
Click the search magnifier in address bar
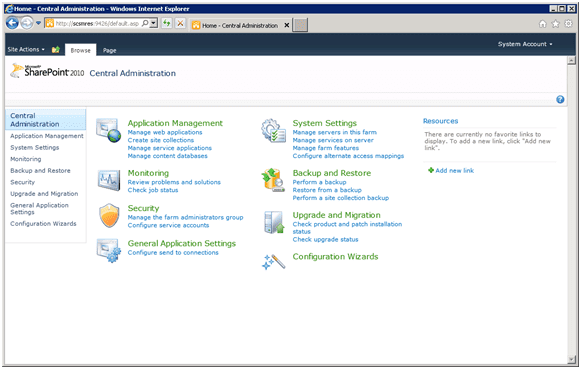[x=145, y=23]
